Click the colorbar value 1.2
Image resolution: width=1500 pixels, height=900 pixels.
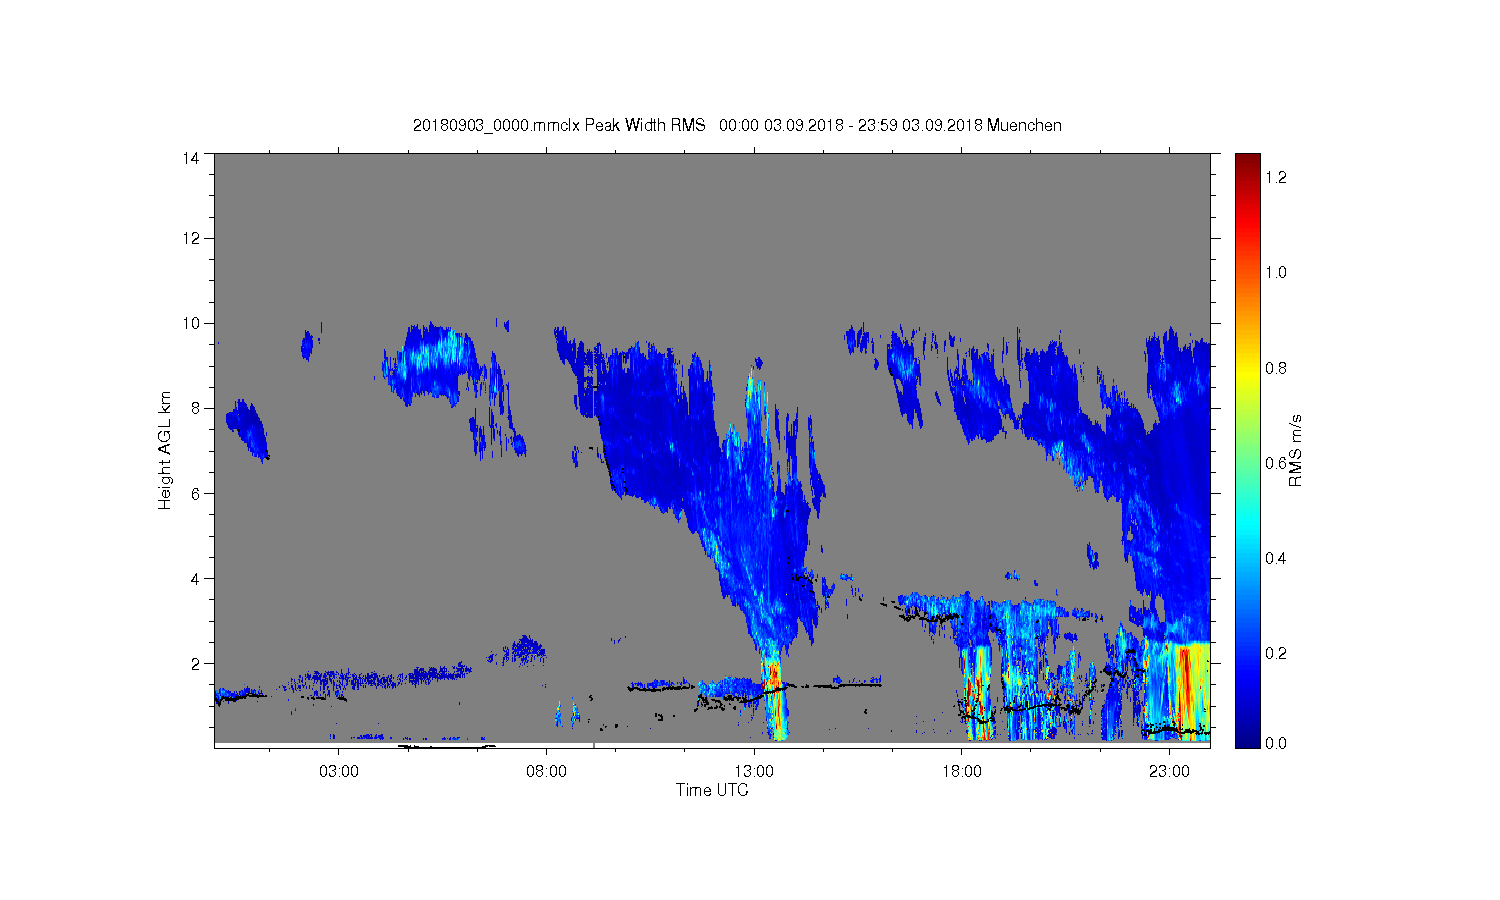(1276, 177)
